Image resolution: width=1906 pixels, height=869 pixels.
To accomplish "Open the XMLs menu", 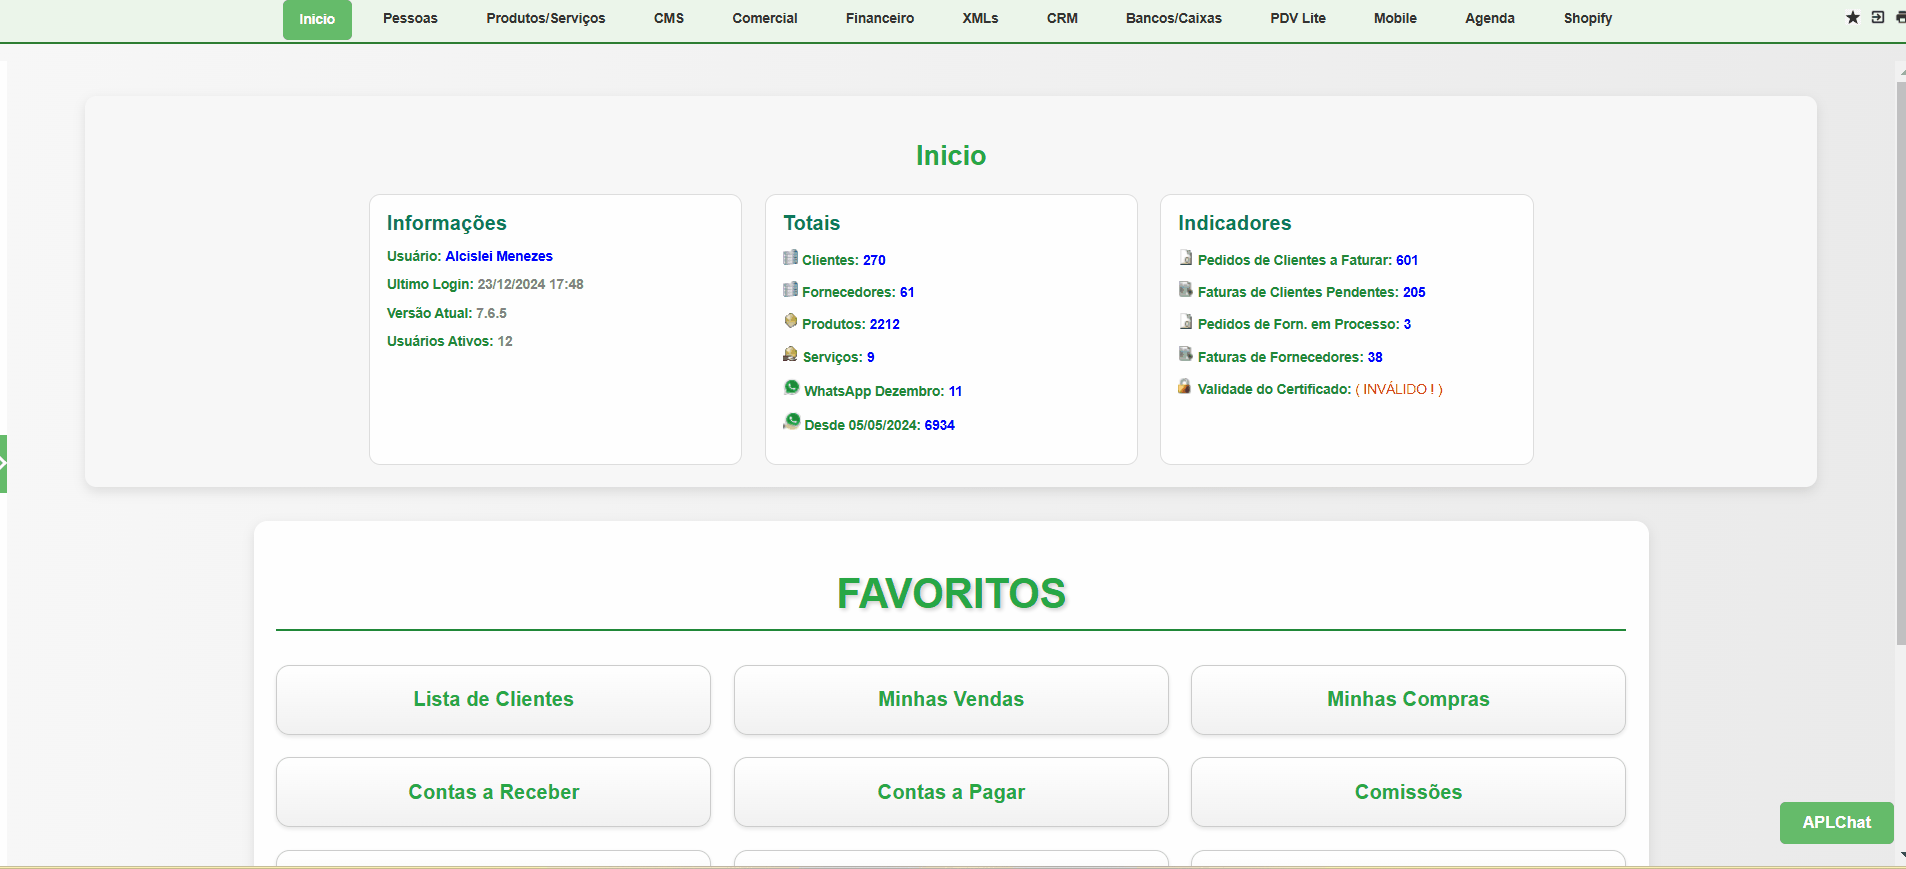I will pos(980,18).
